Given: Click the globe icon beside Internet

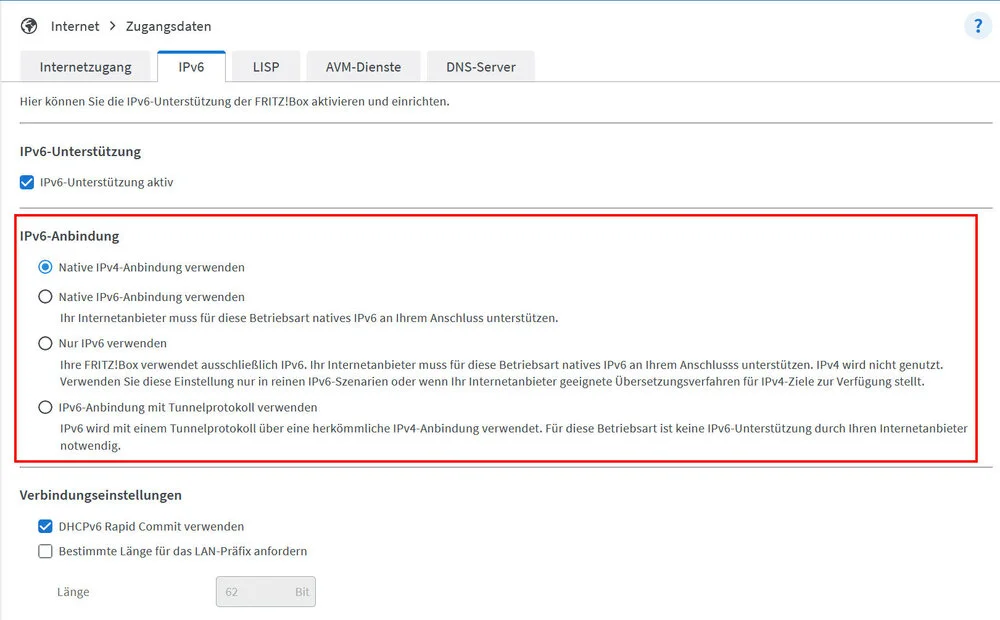Looking at the screenshot, I should click(29, 26).
